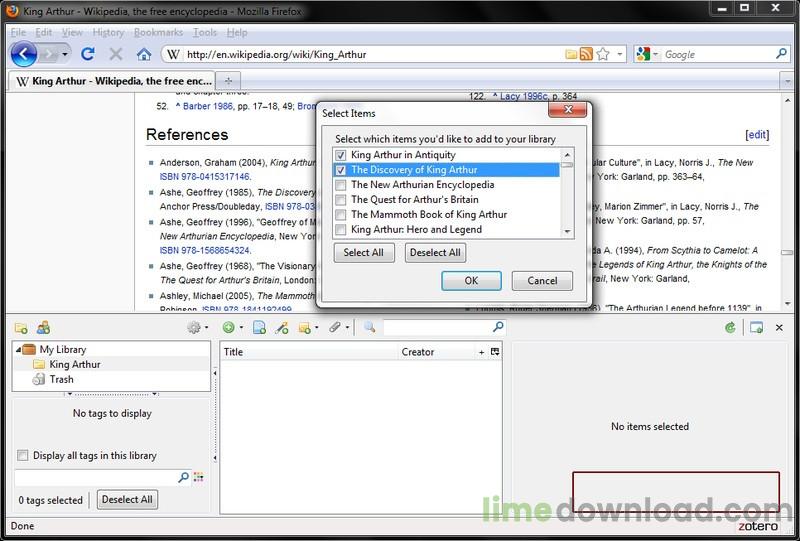Screen dimensions: 800x541
Task: Click Zotero folder icon in address bar
Action: (x=571, y=54)
